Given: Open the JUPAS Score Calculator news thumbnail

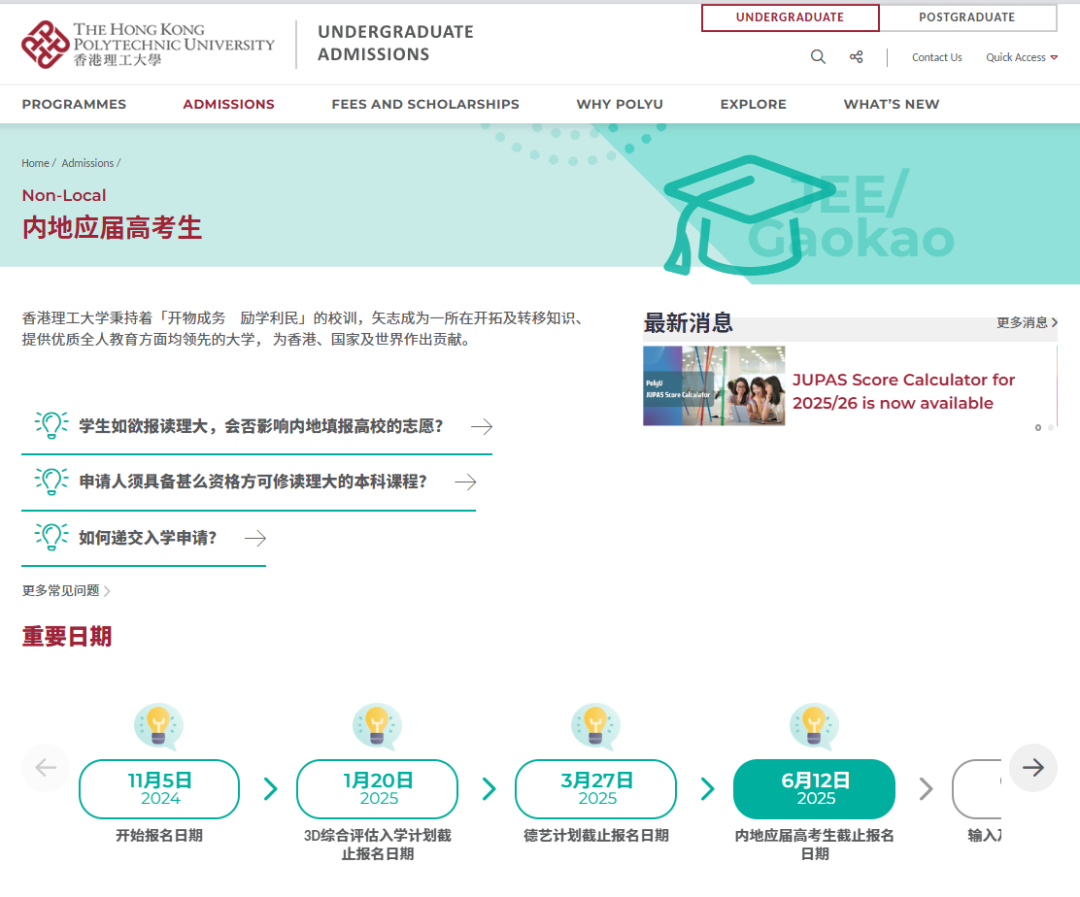Looking at the screenshot, I should 714,386.
